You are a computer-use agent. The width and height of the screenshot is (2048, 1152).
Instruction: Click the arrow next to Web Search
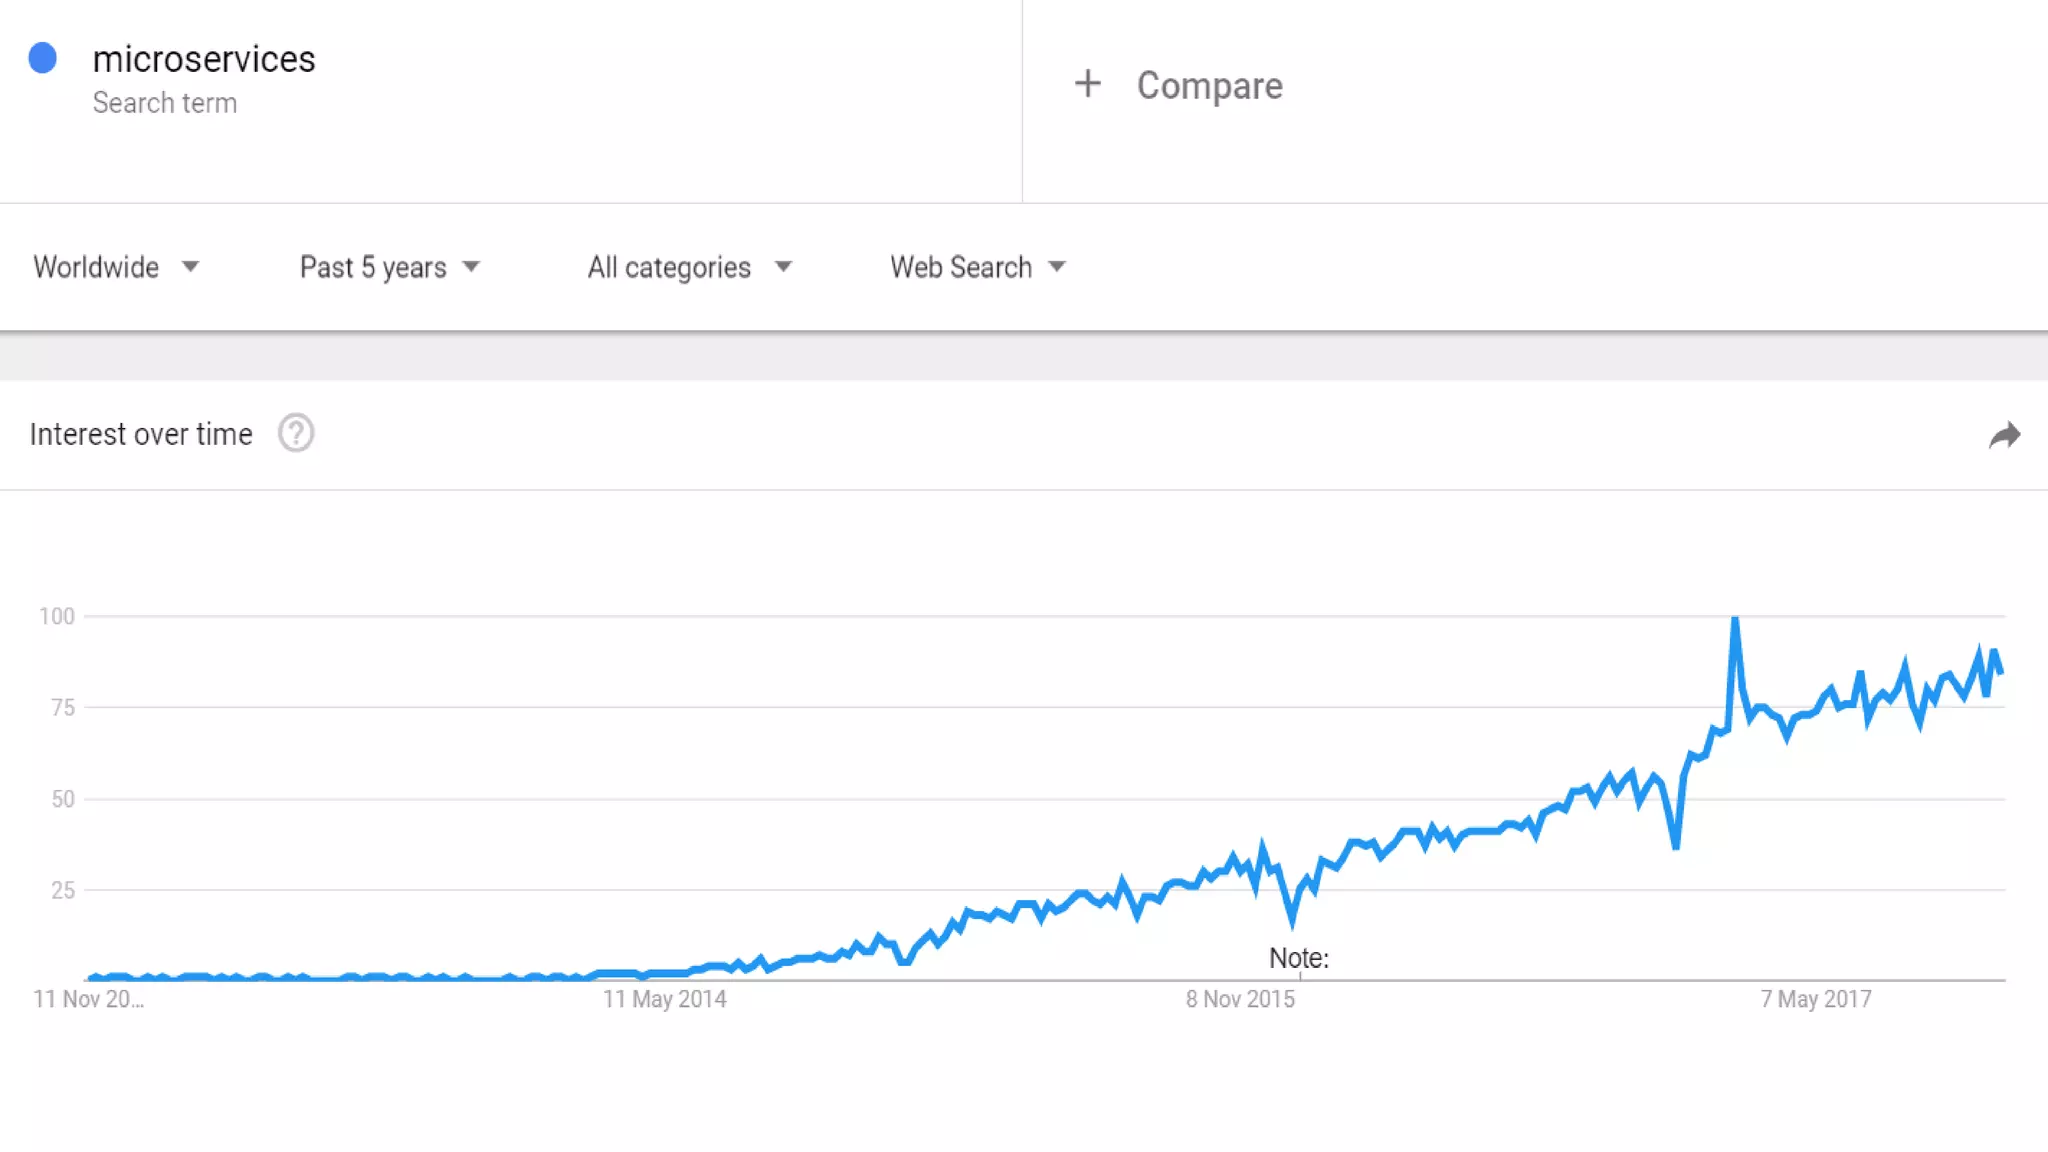pyautogui.click(x=1057, y=267)
